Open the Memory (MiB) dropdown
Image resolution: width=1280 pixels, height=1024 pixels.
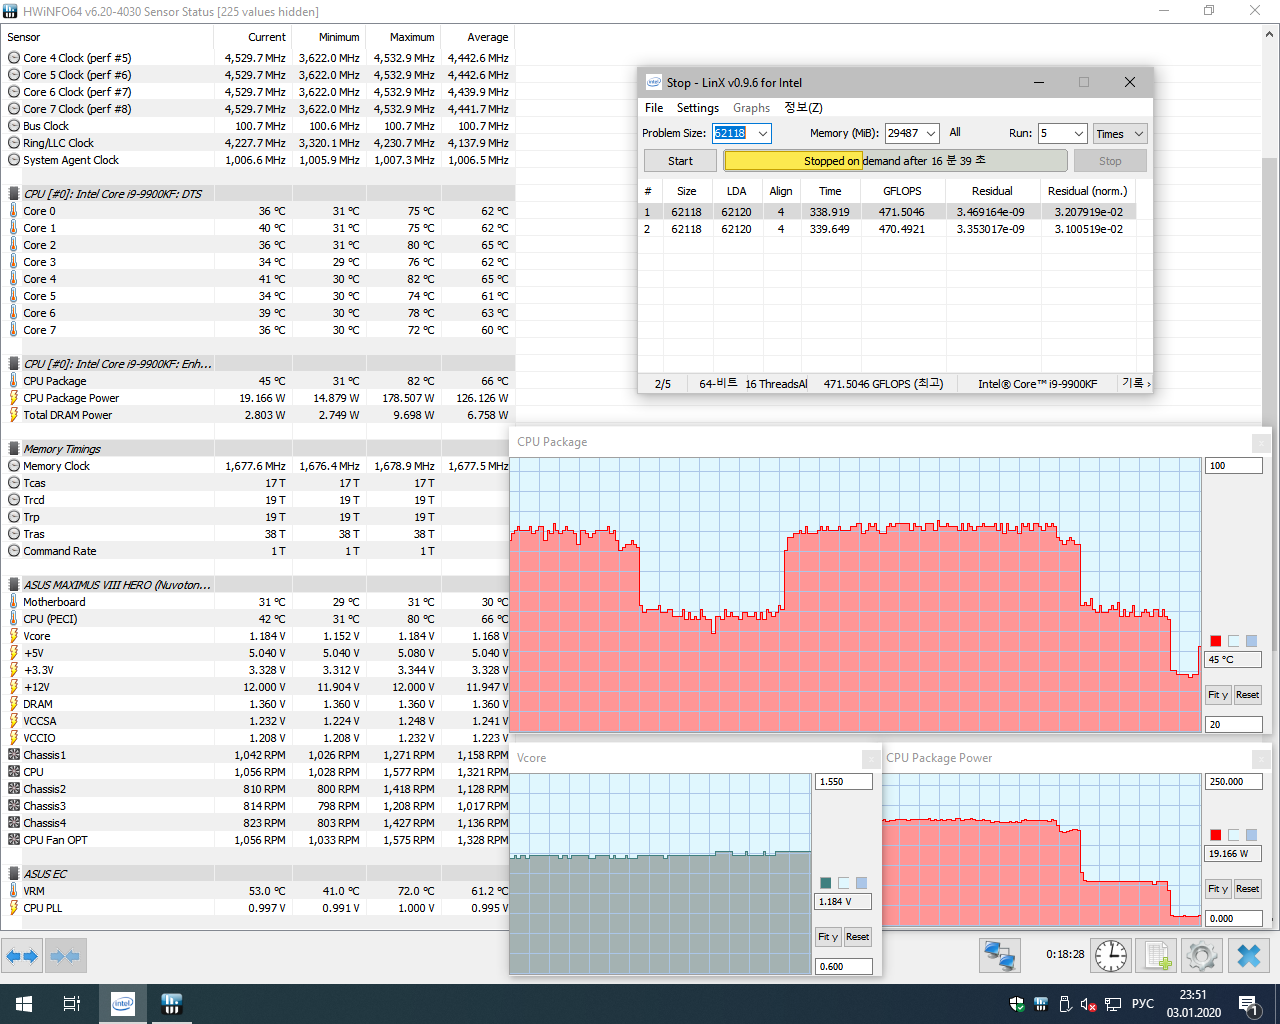pyautogui.click(x=930, y=133)
